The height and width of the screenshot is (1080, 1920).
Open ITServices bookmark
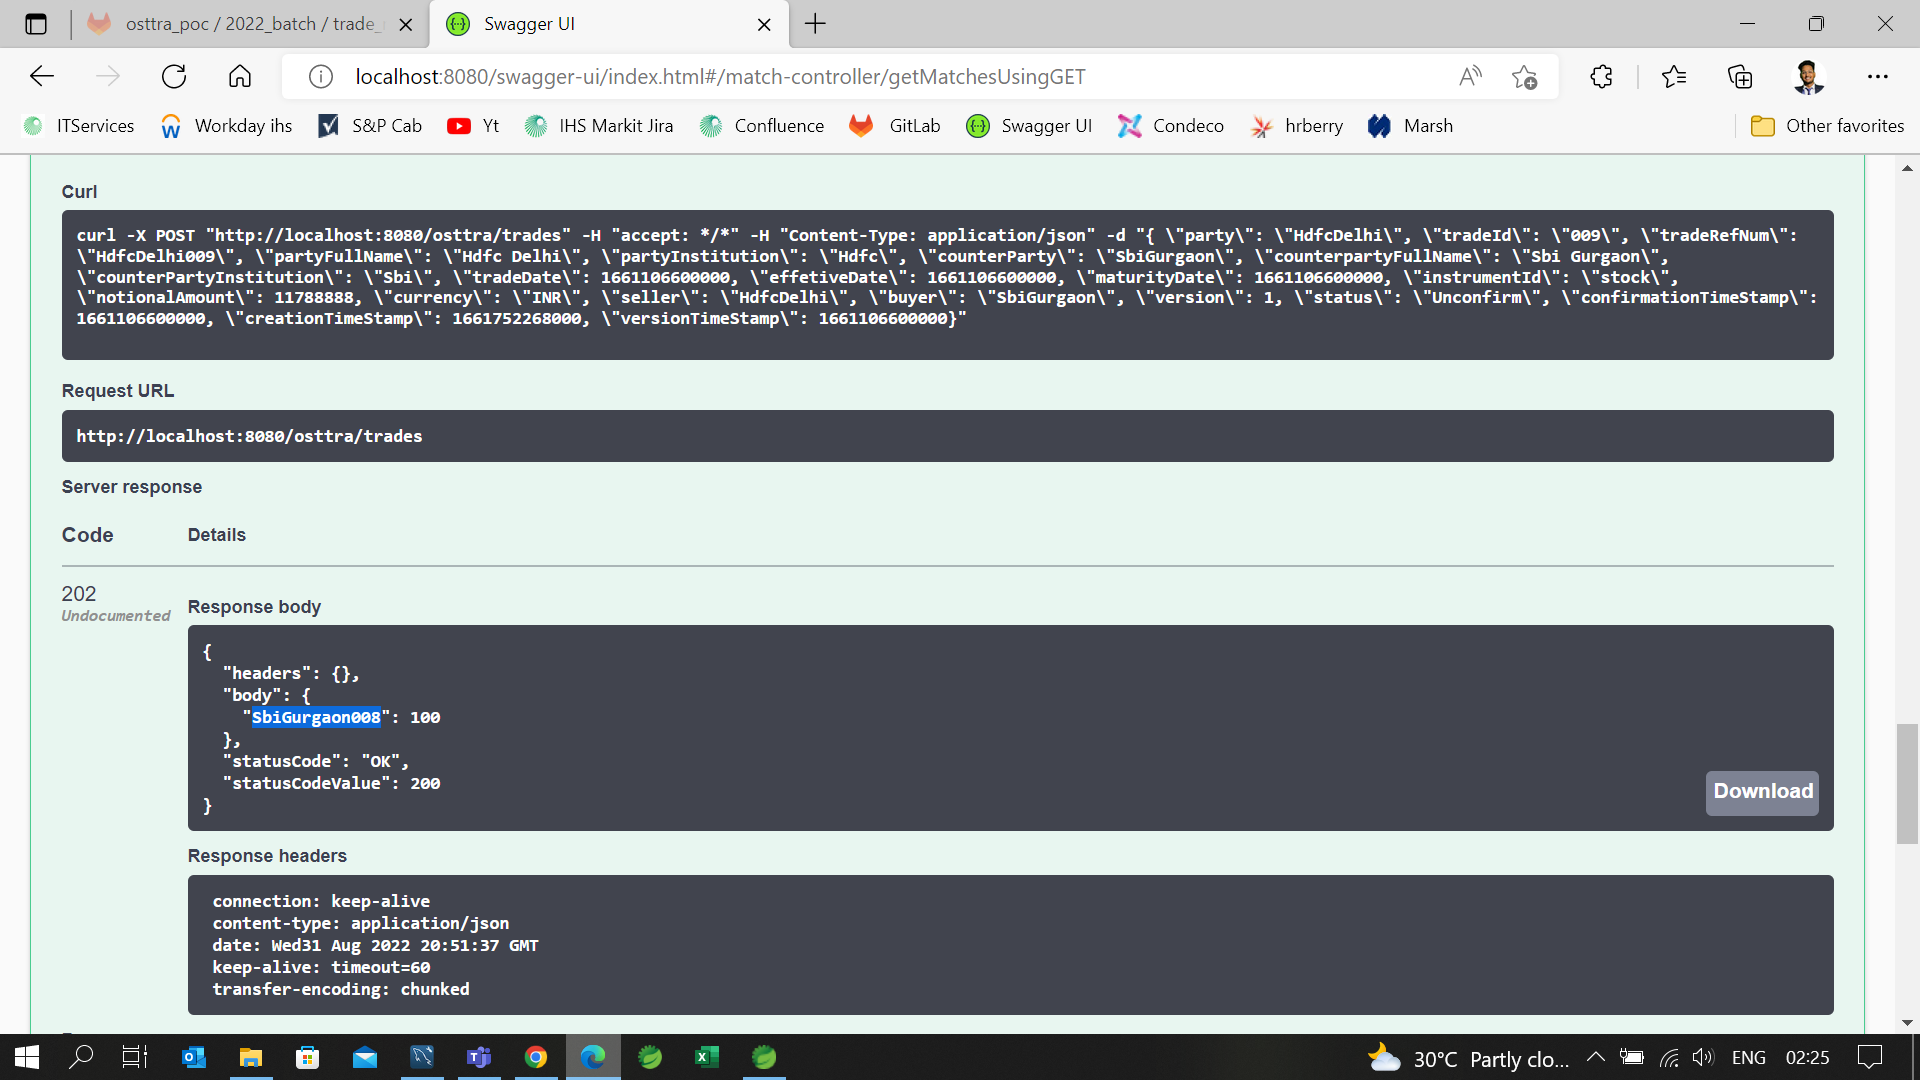click(79, 126)
